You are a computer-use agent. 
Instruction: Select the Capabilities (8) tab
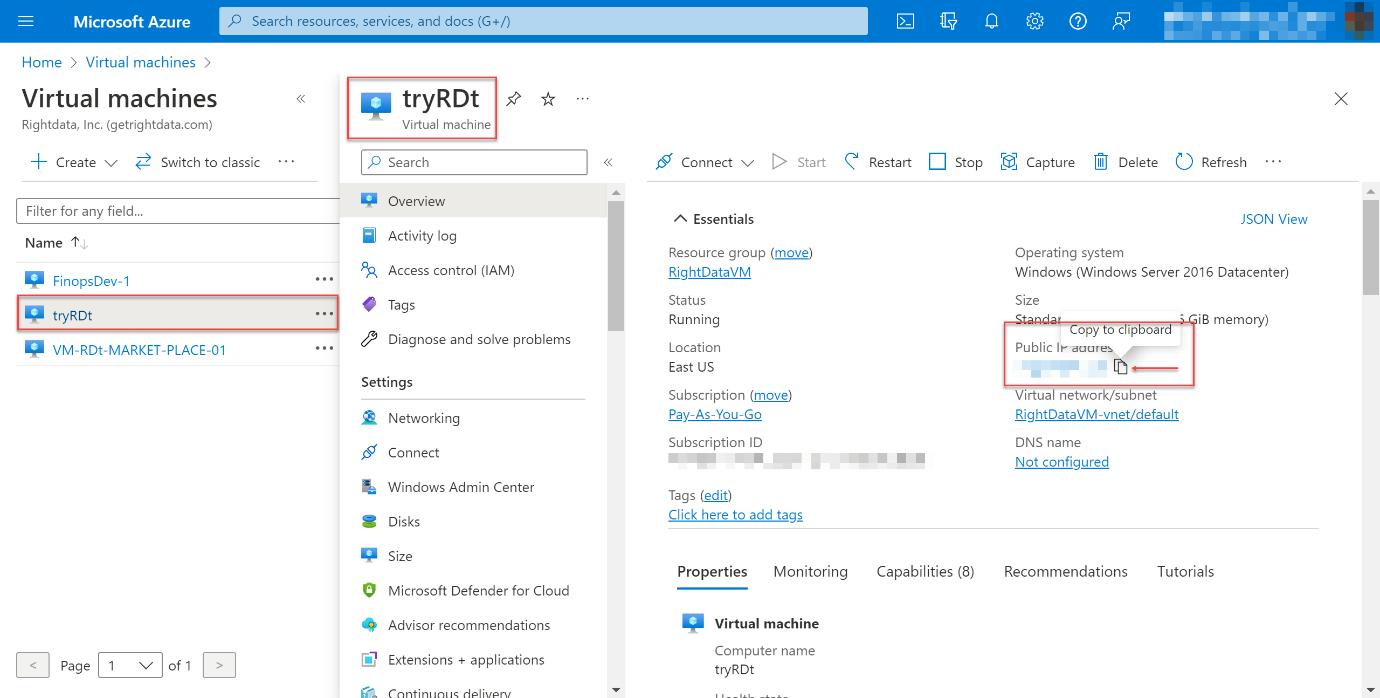coord(925,571)
